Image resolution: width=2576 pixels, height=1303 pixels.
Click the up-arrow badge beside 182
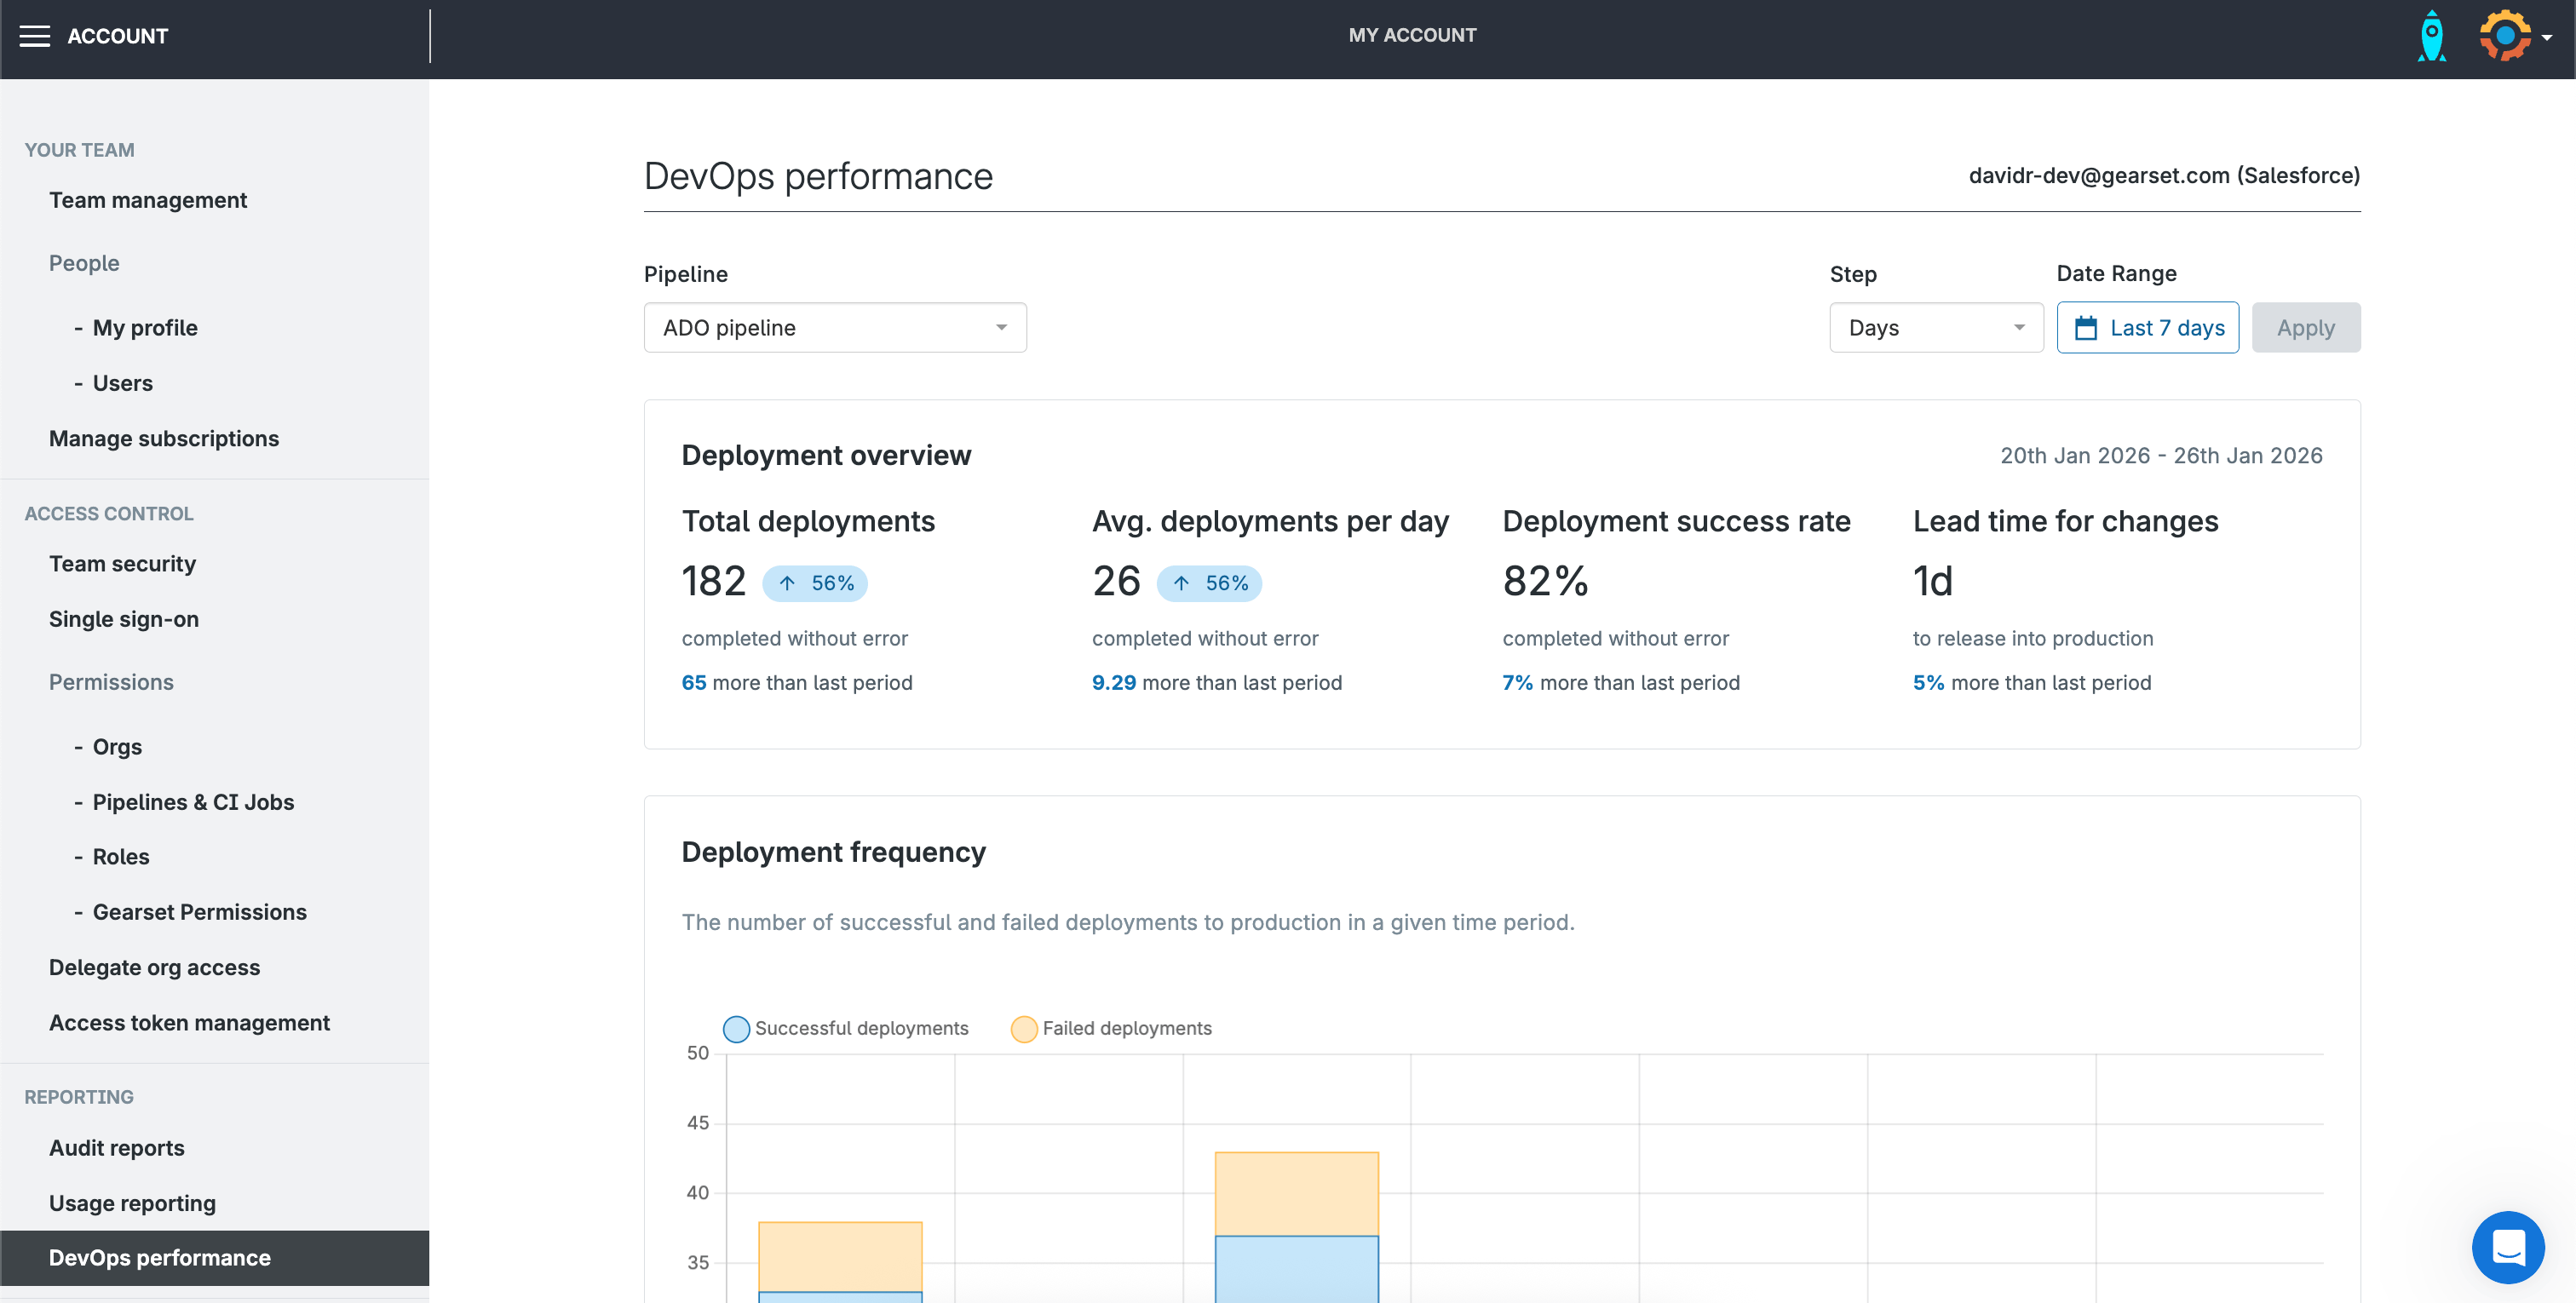(x=814, y=583)
